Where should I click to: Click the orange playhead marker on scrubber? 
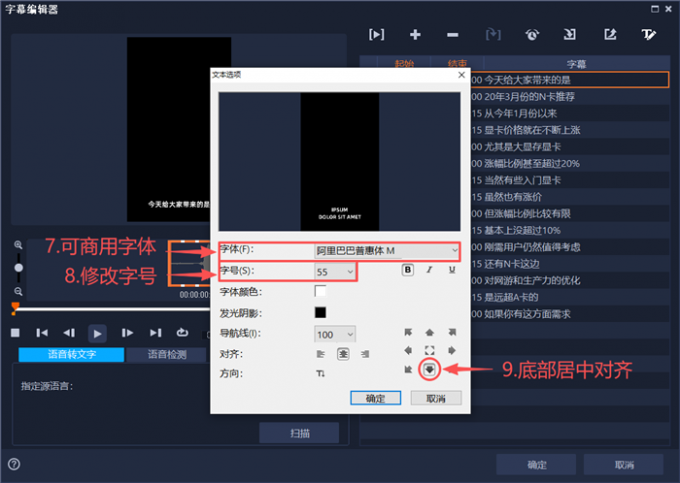click(15, 308)
